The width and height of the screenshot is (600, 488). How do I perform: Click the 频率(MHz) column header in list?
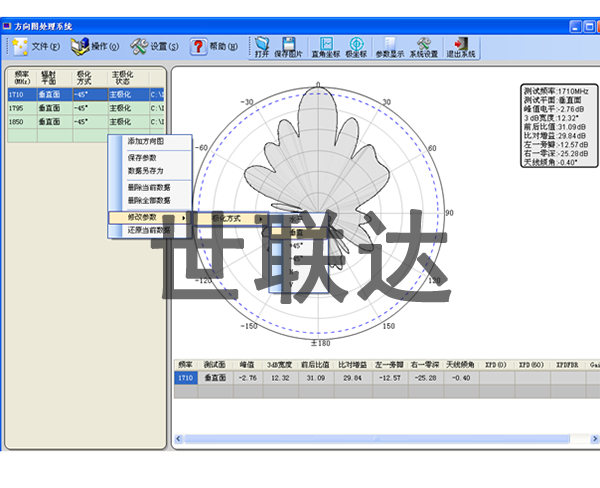tap(22, 78)
